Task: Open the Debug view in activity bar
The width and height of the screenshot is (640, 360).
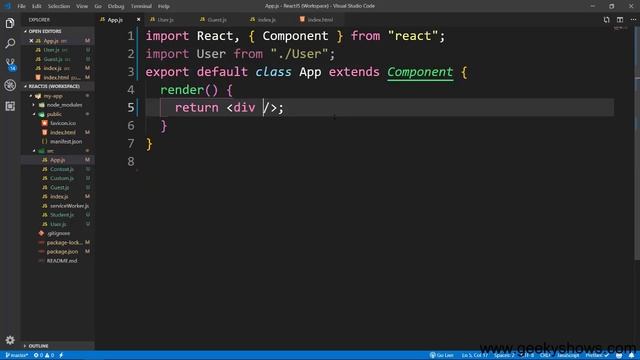Action: point(10,85)
